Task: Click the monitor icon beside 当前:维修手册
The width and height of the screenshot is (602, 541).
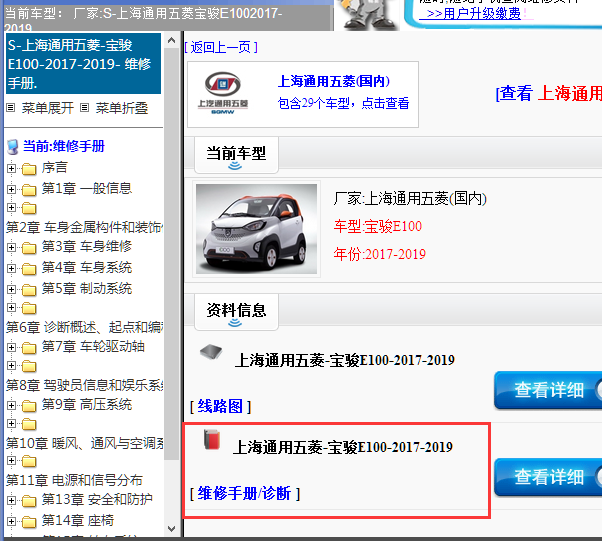Action: [13, 147]
